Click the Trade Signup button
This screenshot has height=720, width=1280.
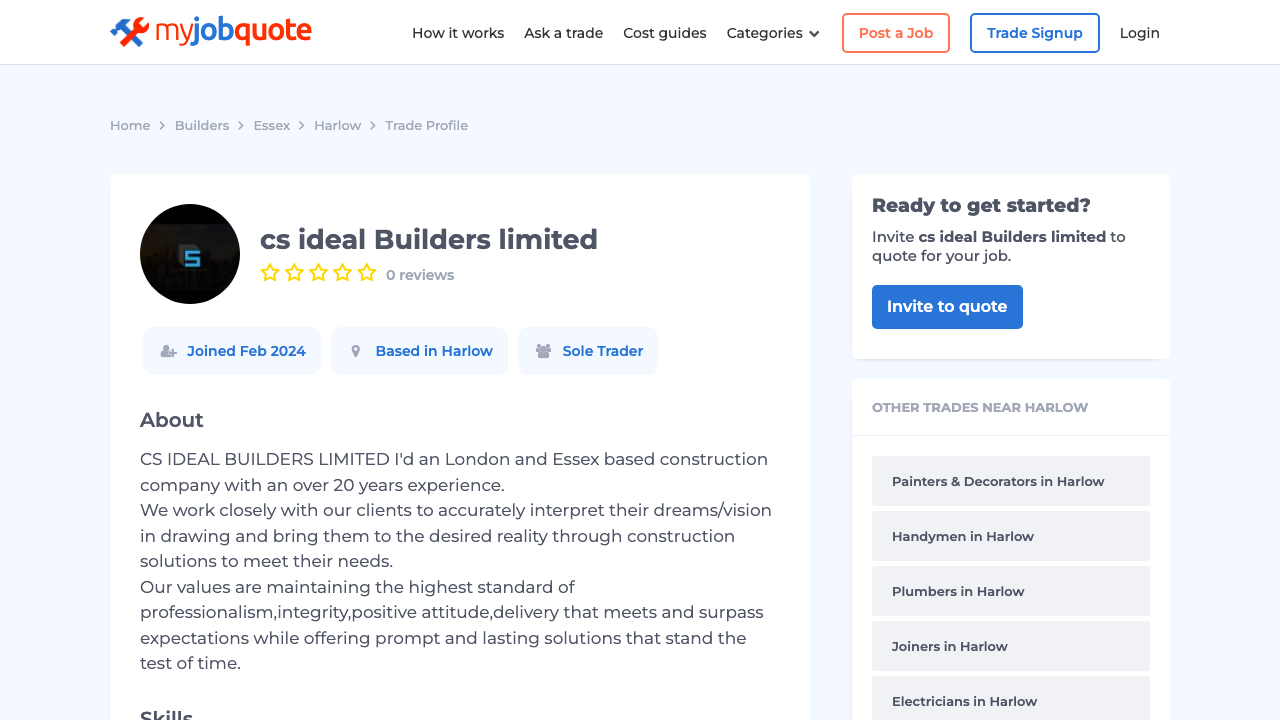click(x=1034, y=33)
